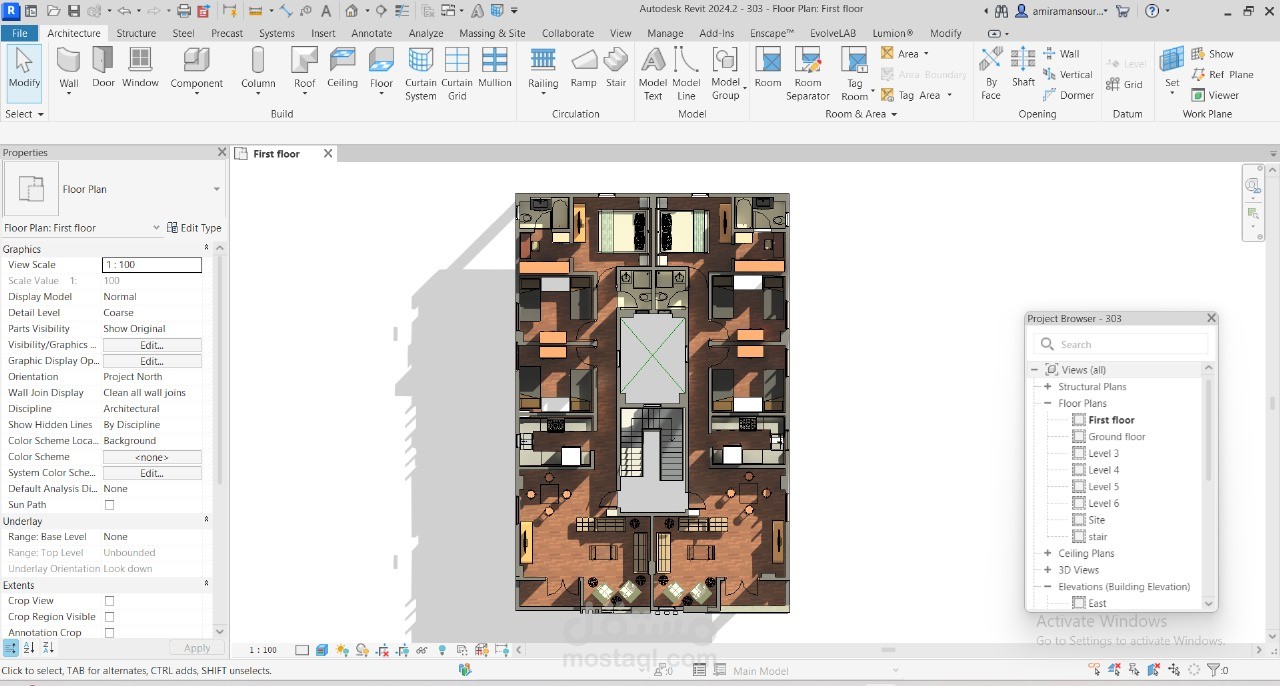The image size is (1280, 686).
Task: Open the Massing & Site tab
Action: [x=492, y=33]
